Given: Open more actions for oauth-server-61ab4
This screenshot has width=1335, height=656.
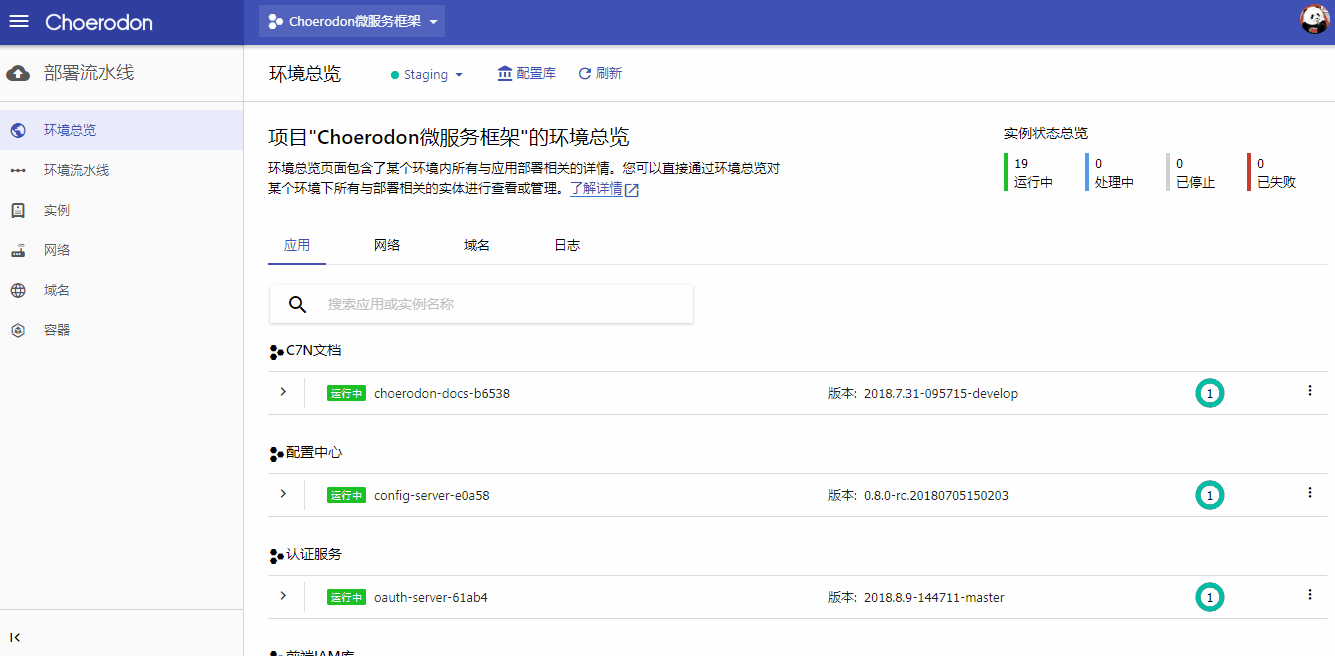Looking at the screenshot, I should tap(1310, 595).
